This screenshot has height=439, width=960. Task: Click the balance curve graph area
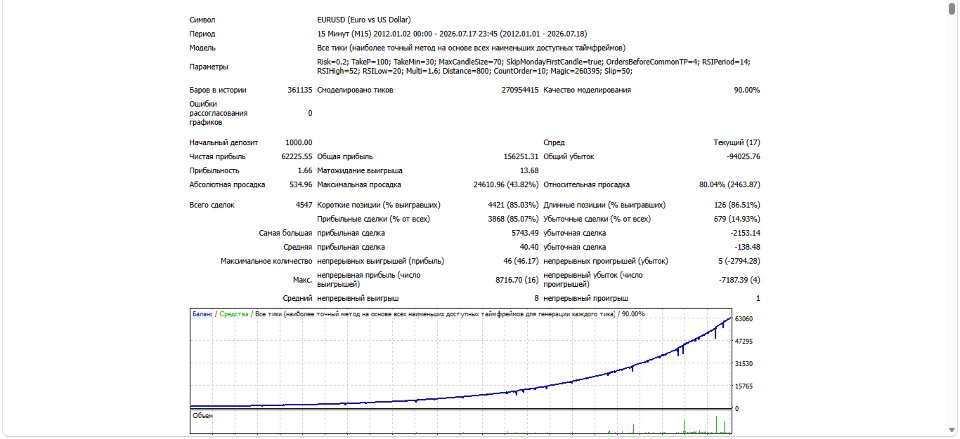(x=462, y=362)
